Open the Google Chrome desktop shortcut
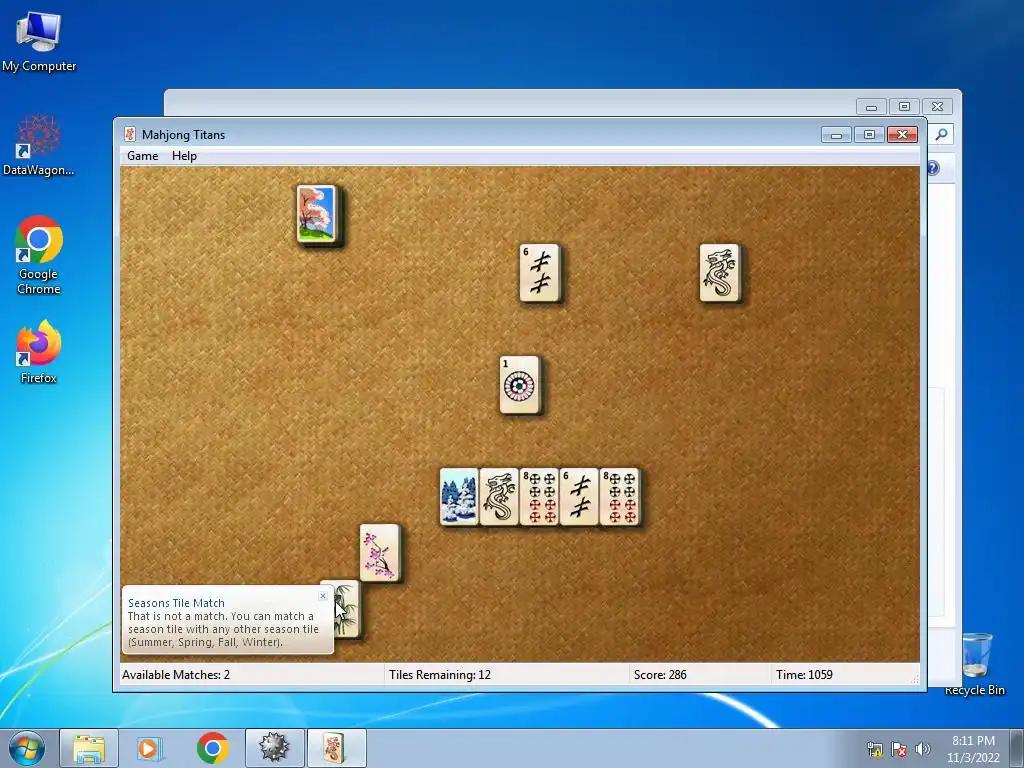1024x768 pixels. tap(39, 255)
